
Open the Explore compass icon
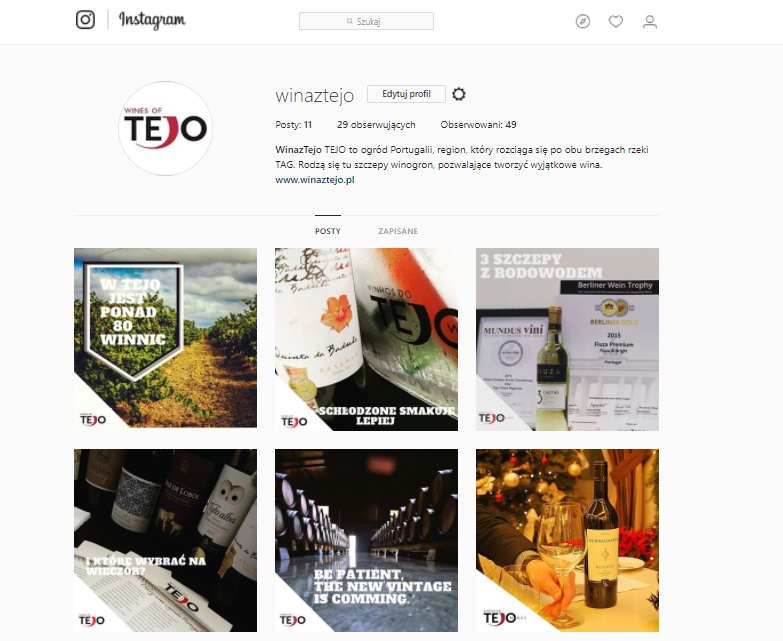[583, 21]
